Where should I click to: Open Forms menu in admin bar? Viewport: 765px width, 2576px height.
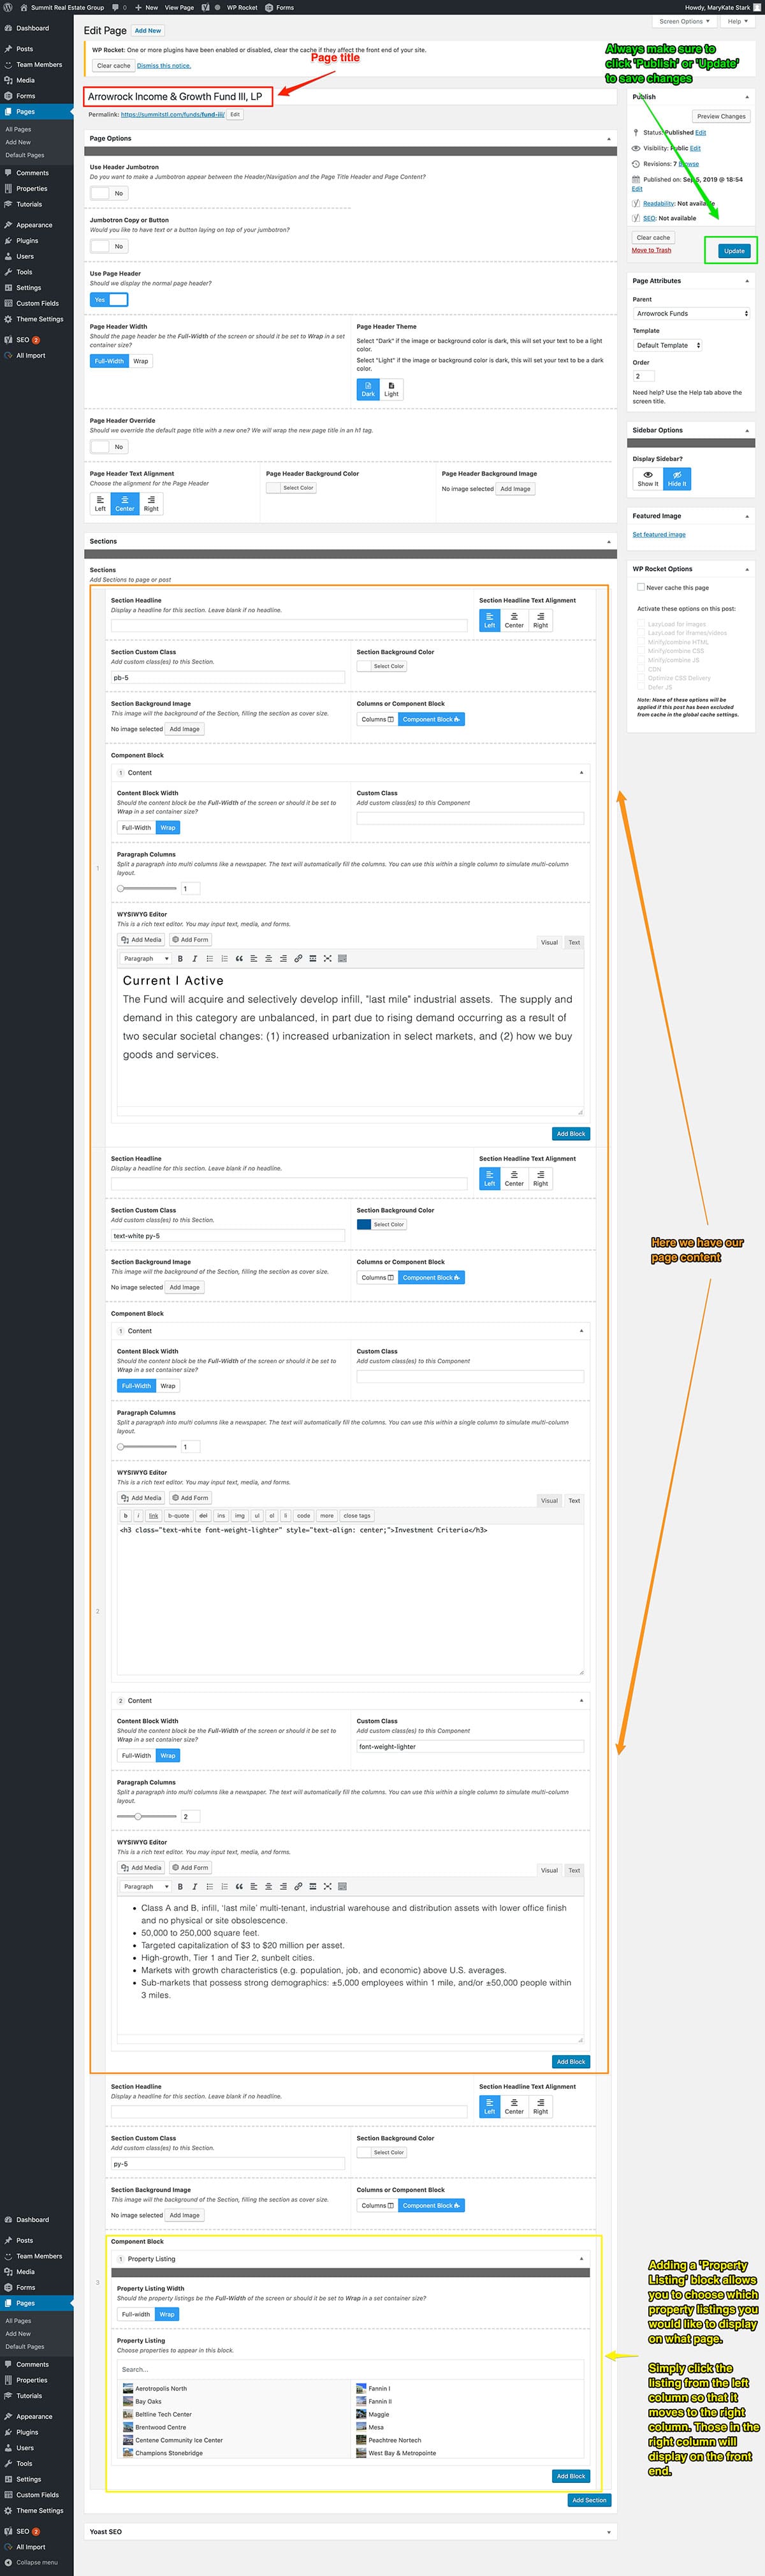coord(279,7)
